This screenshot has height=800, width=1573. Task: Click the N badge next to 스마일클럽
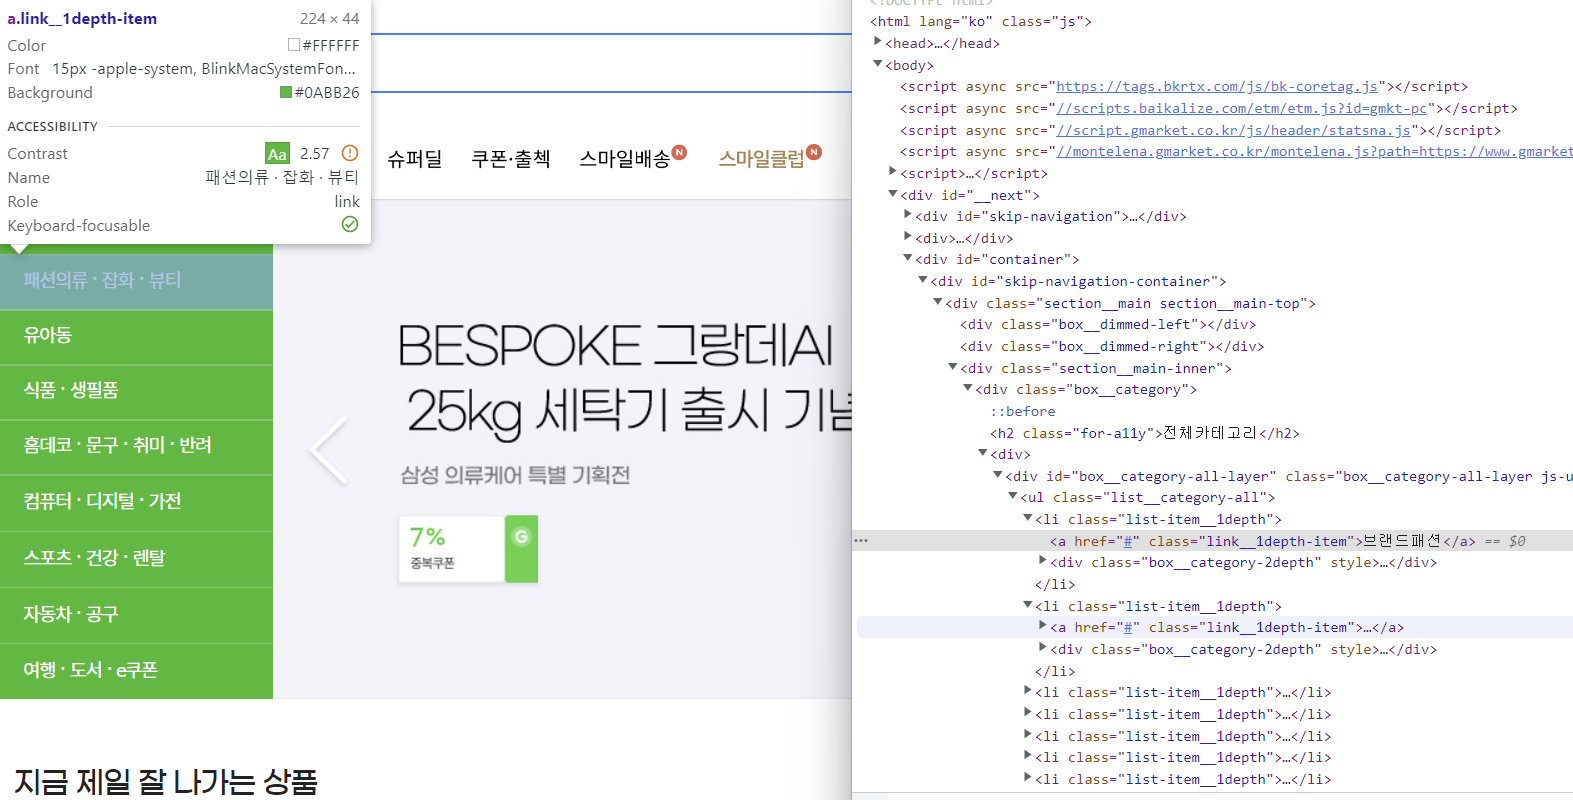coord(814,152)
